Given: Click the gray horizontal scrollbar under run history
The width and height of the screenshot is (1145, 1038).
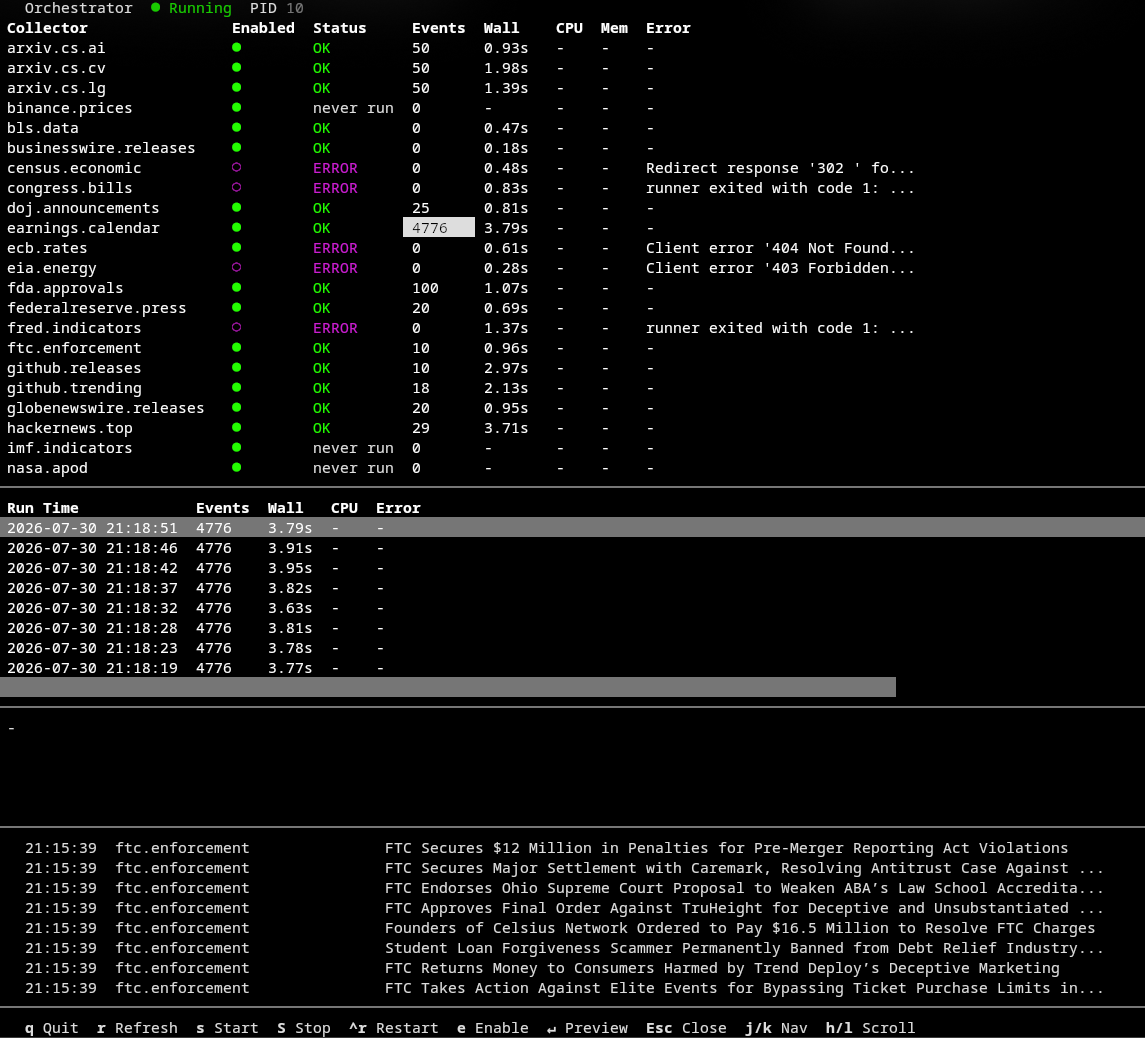Looking at the screenshot, I should tap(448, 687).
